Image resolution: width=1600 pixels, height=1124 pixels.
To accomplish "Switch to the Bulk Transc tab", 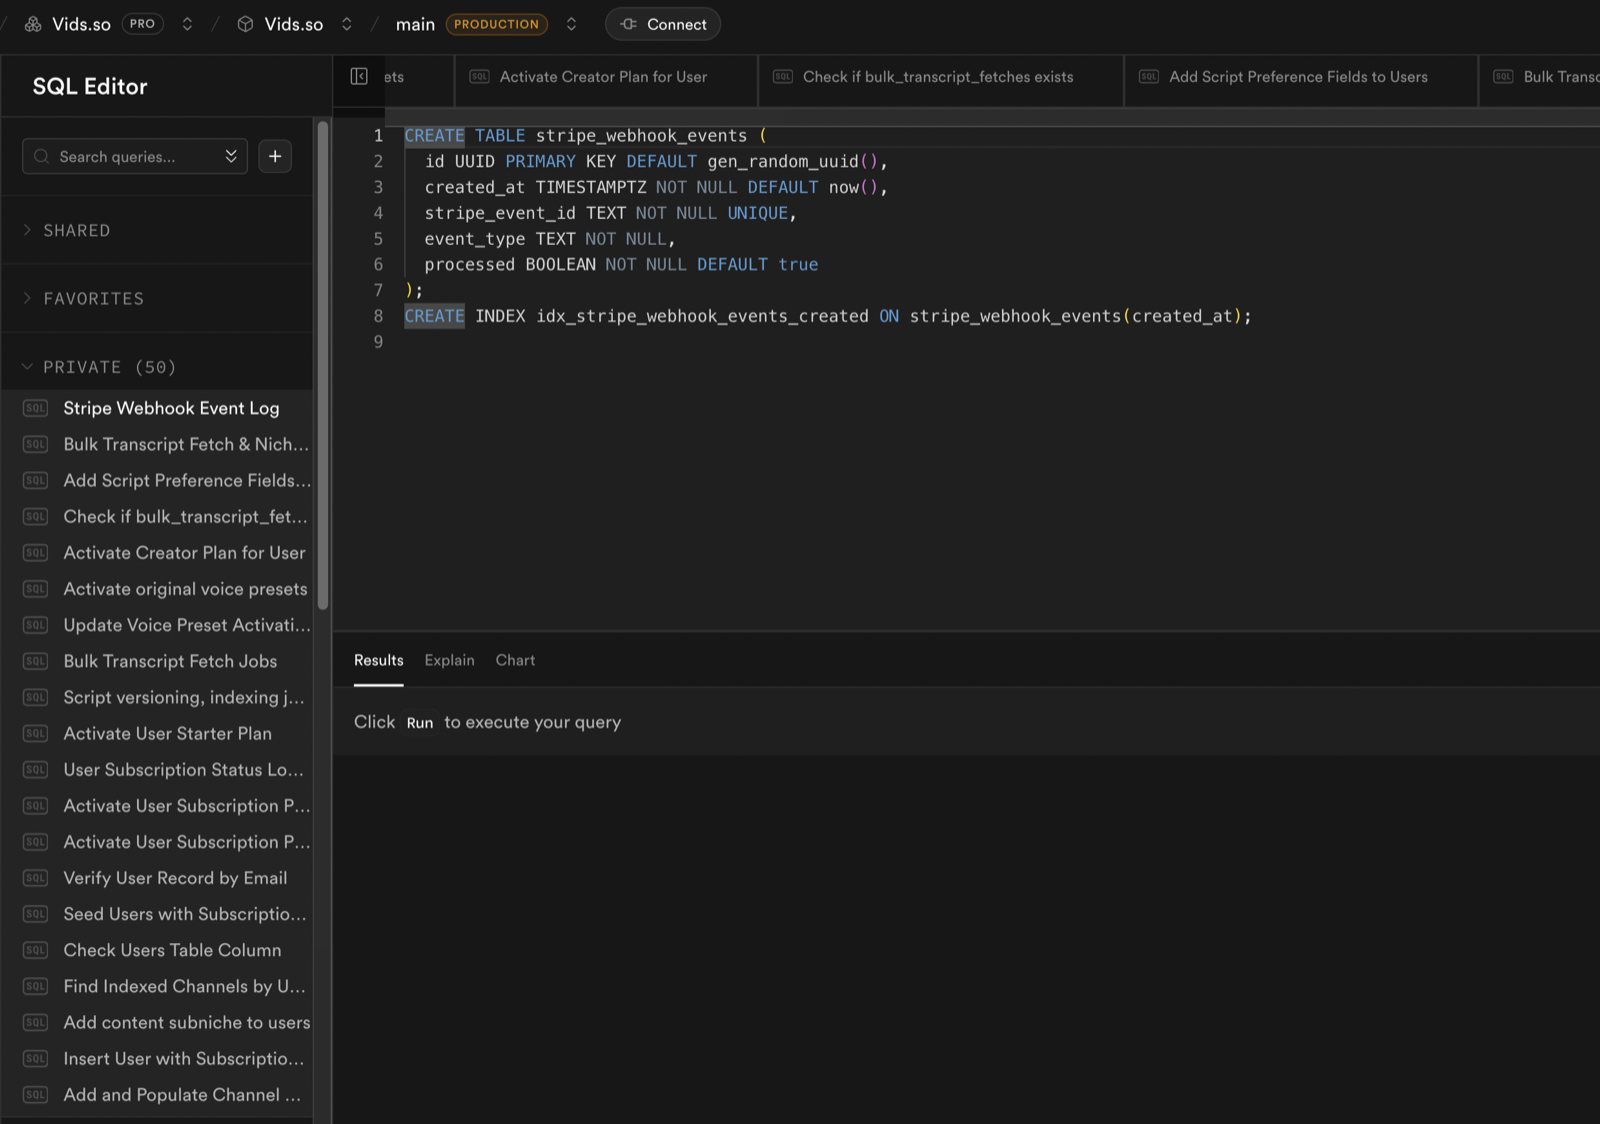I will 1540,77.
